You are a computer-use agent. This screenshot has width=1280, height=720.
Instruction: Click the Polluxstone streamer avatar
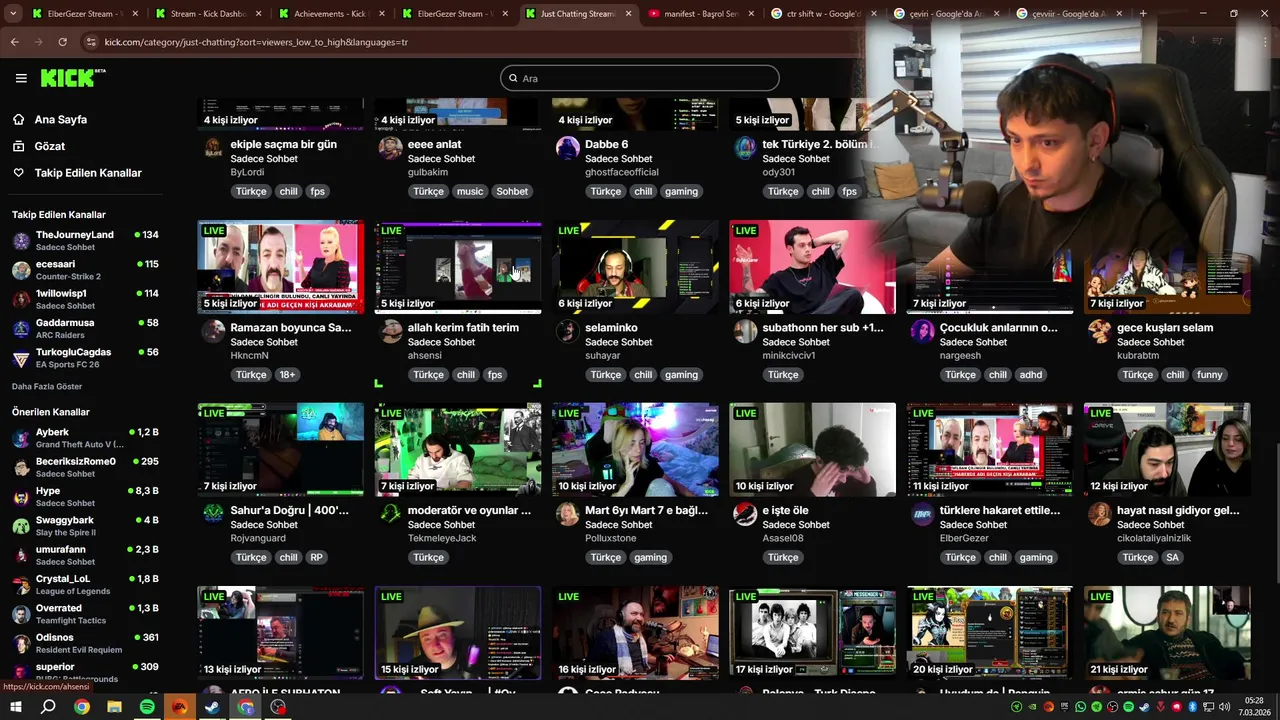[568, 514]
